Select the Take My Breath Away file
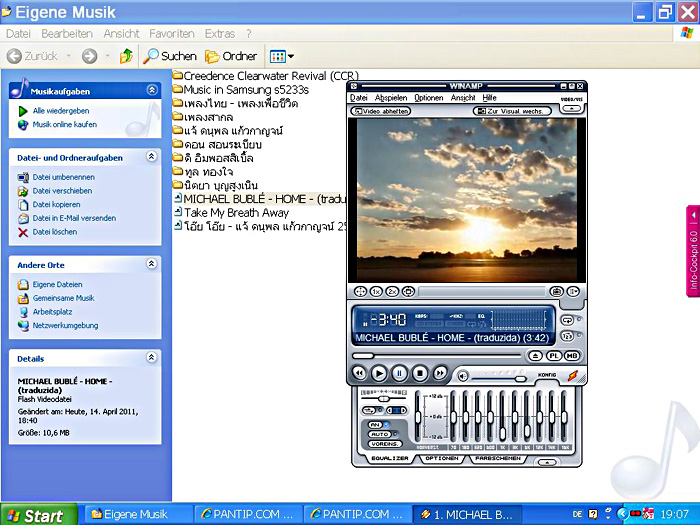Screen dimensions: 700x525 click(x=231, y=212)
